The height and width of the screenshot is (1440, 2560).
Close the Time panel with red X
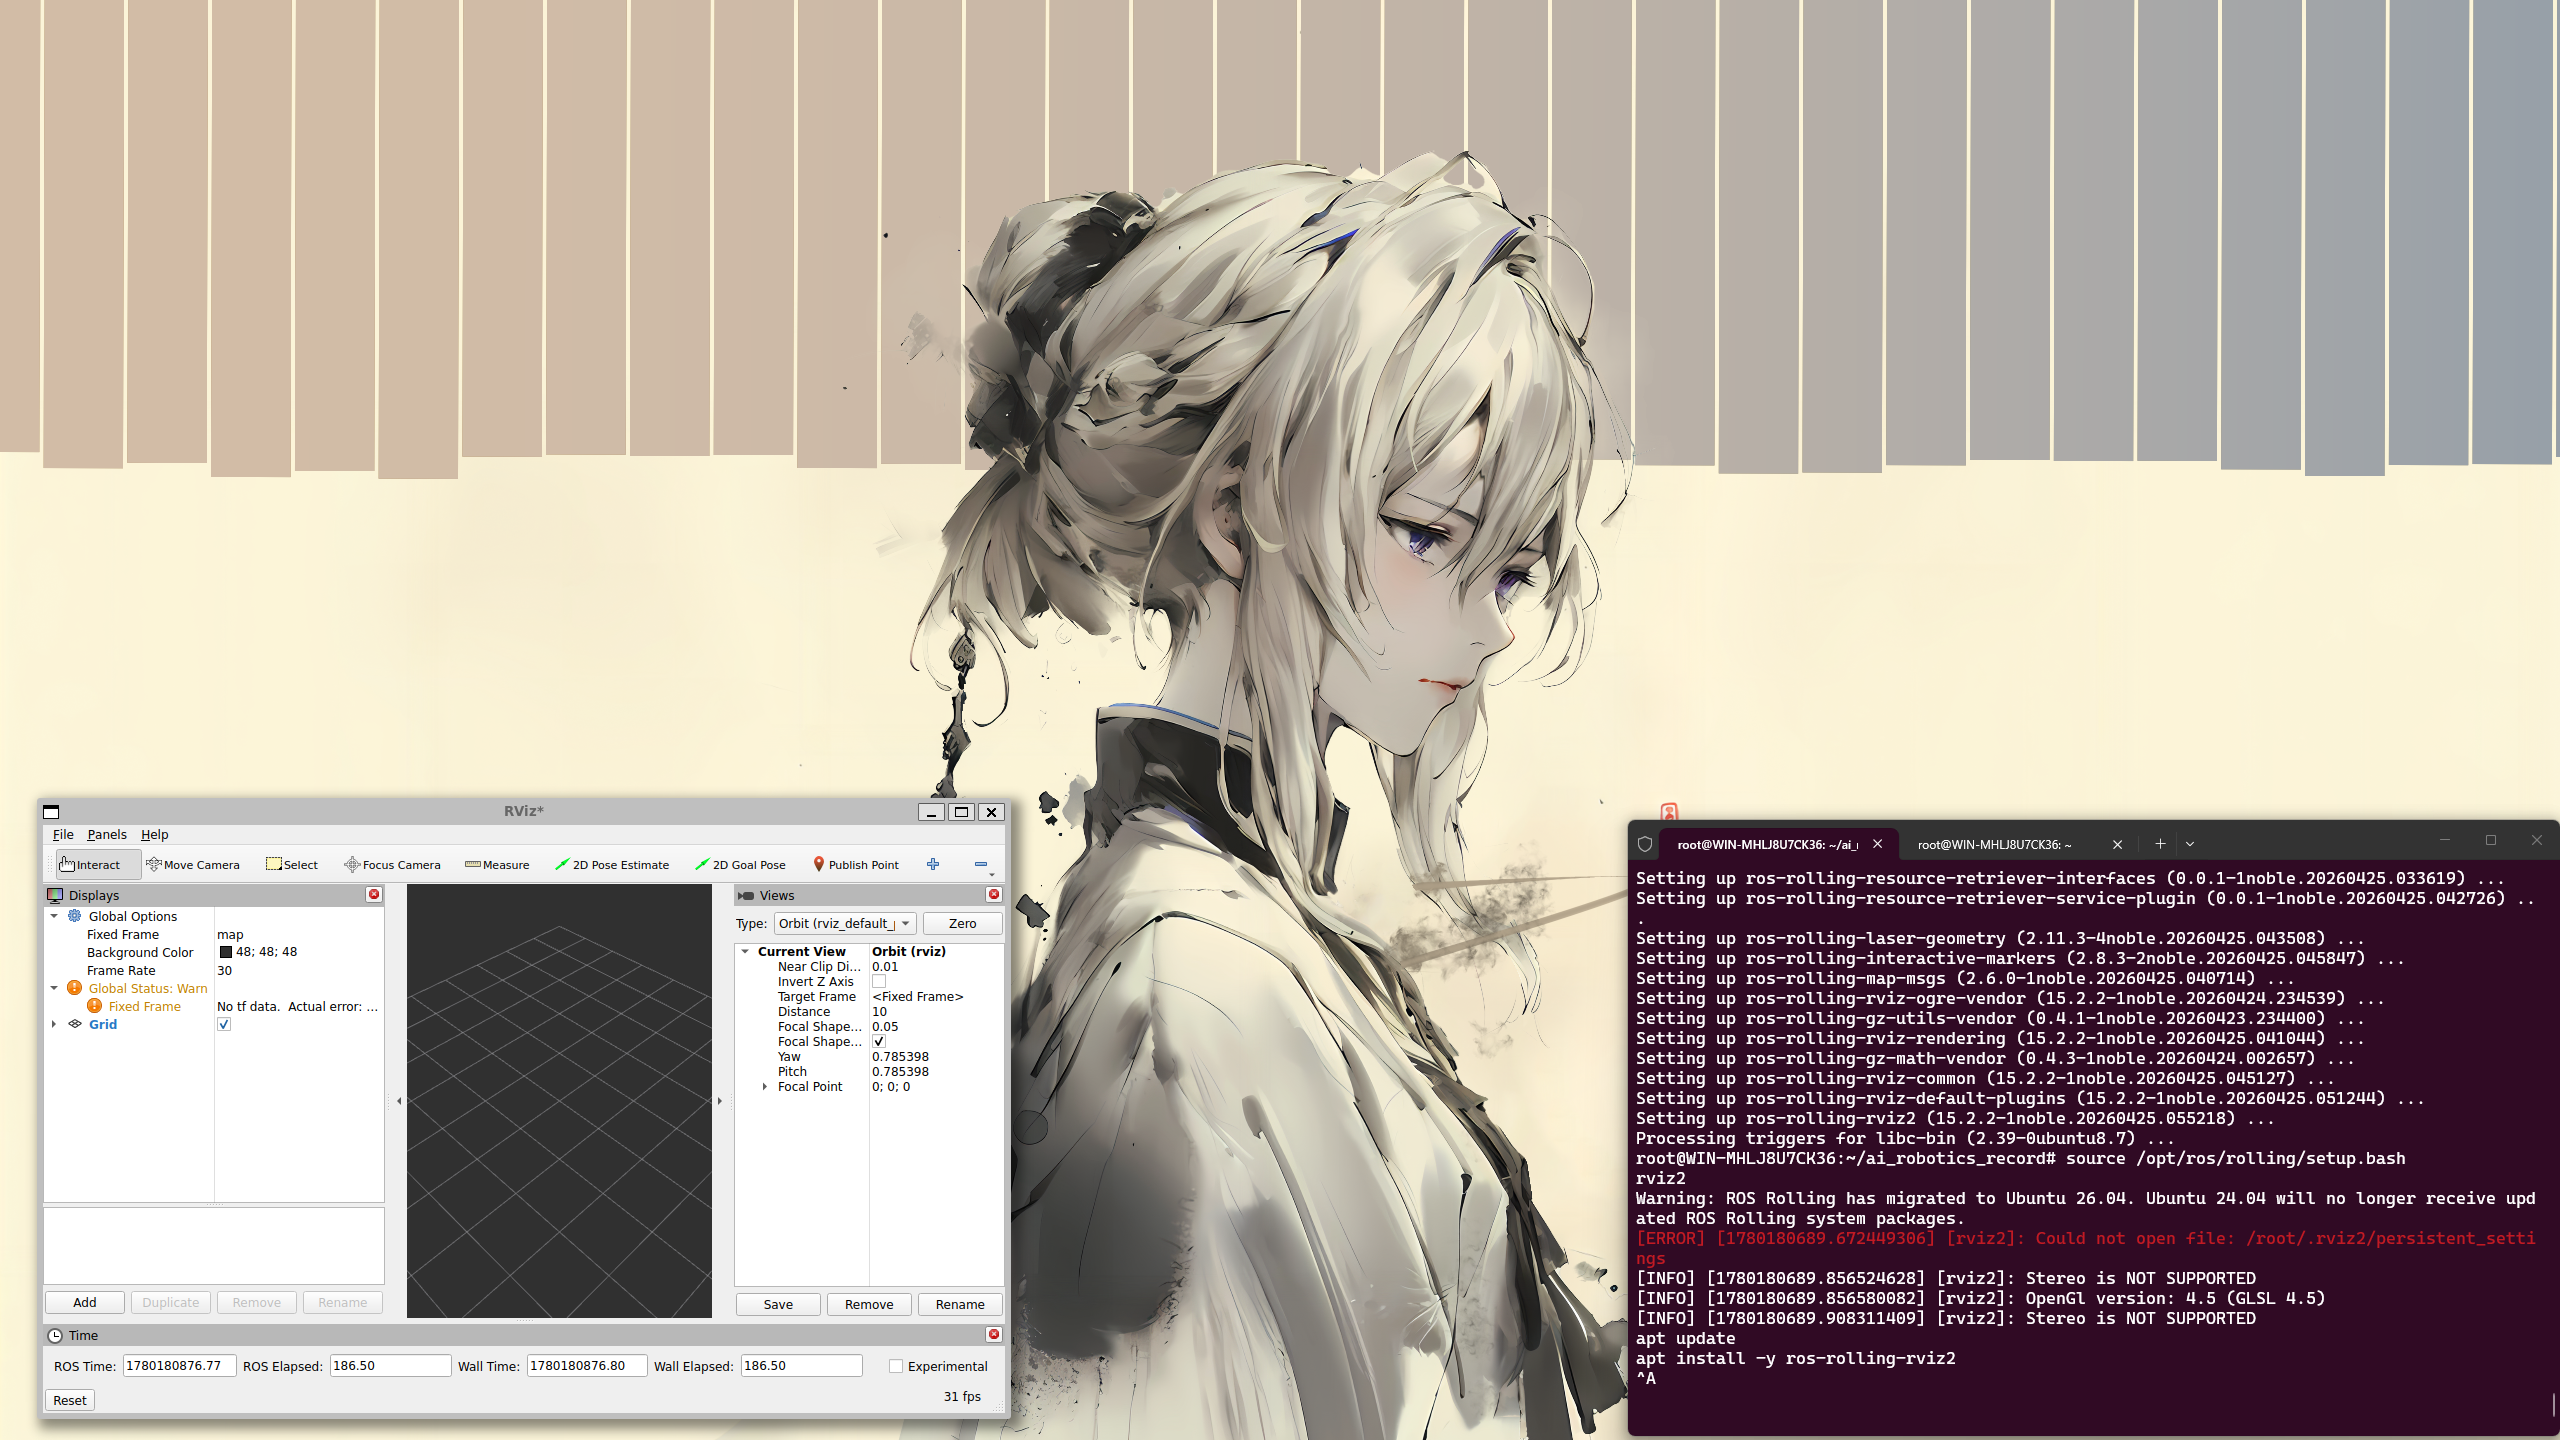(x=994, y=1334)
